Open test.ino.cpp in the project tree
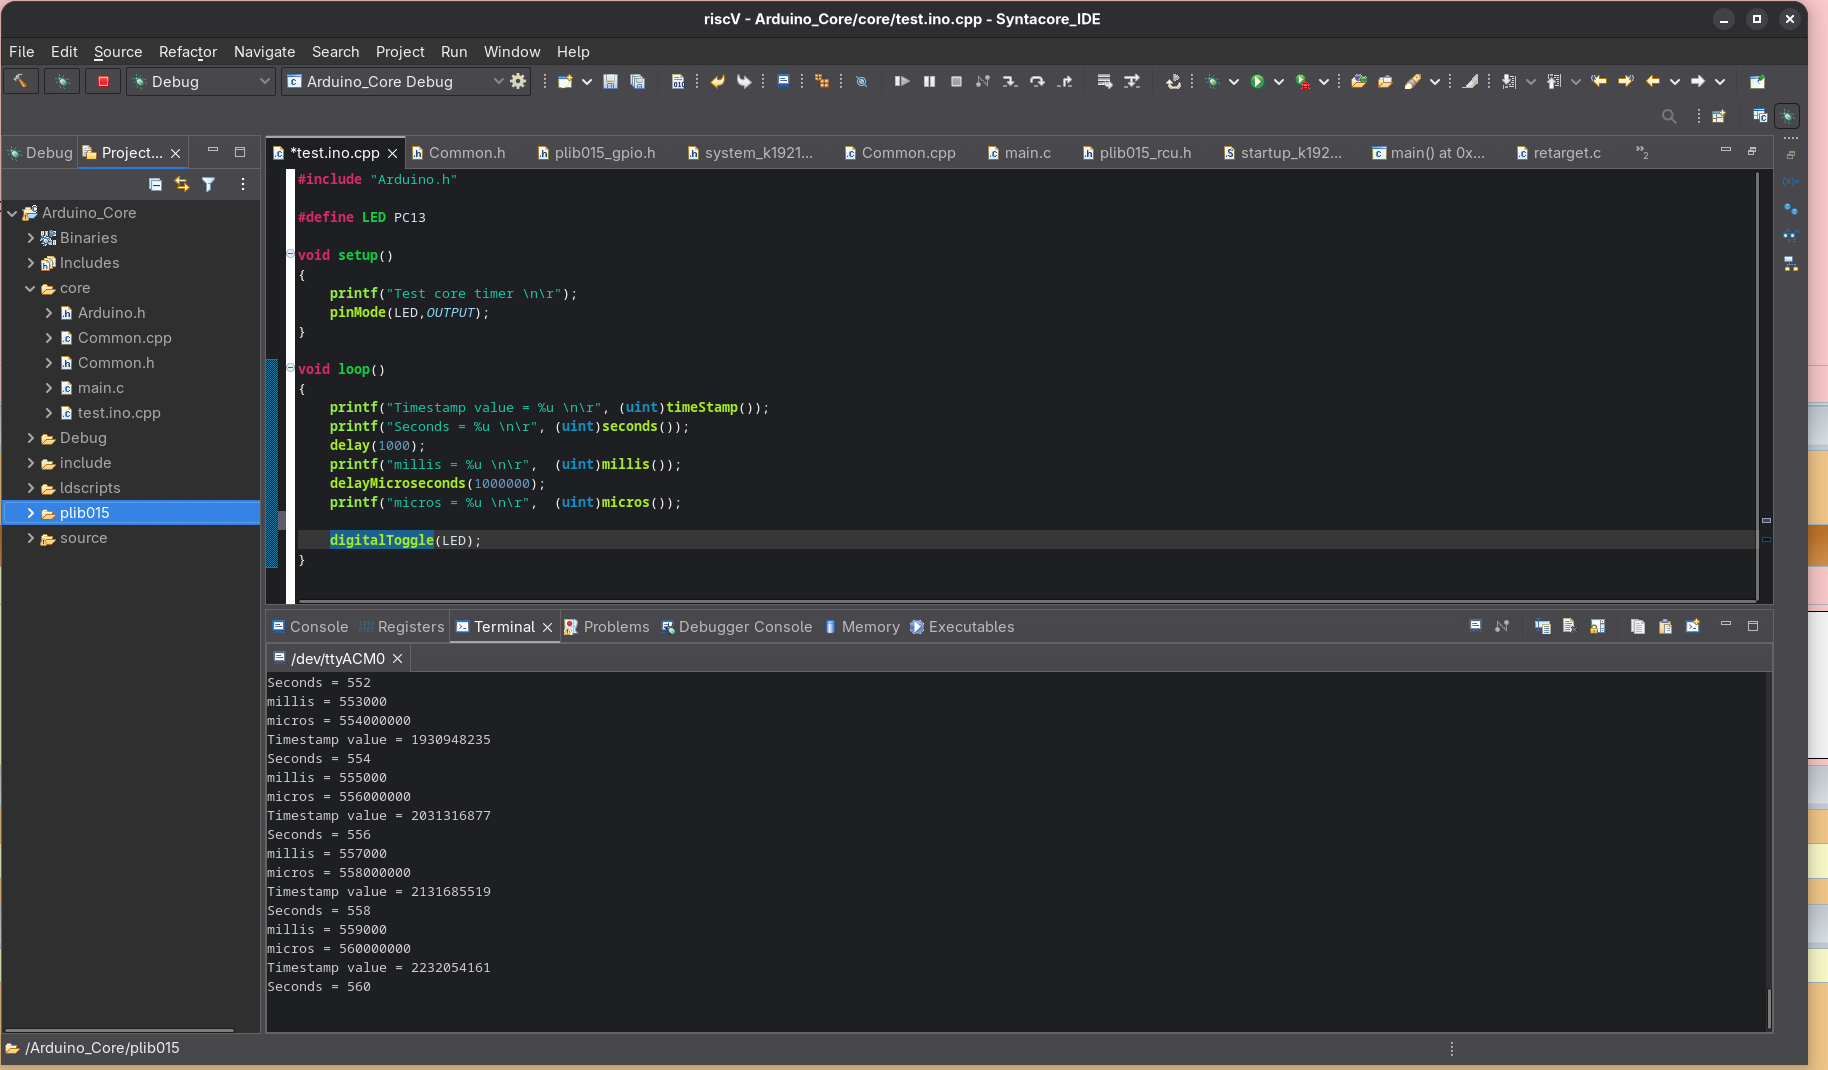1828x1070 pixels. click(x=118, y=413)
